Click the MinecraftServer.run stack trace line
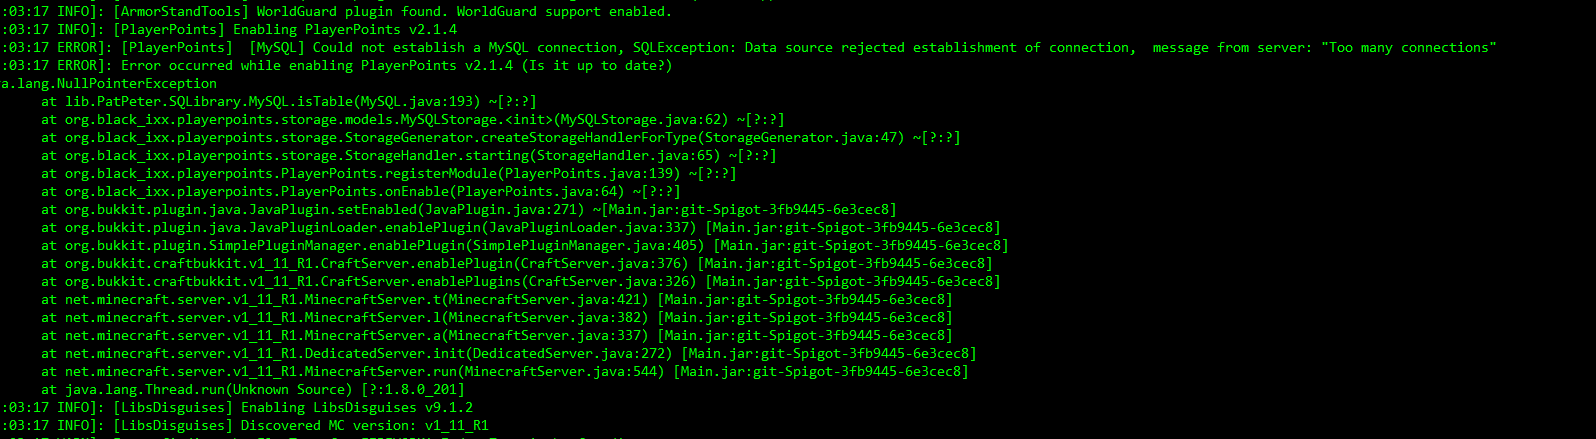This screenshot has height=439, width=1596. click(x=504, y=372)
